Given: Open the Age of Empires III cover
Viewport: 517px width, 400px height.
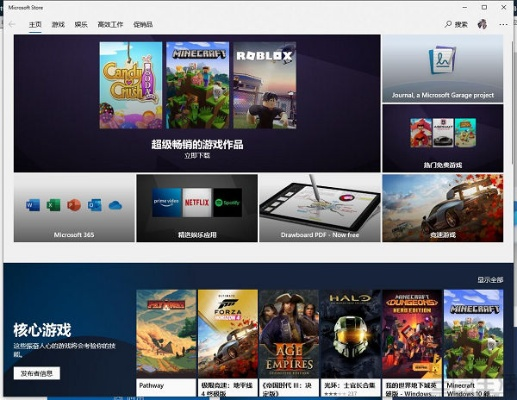Looking at the screenshot, I should click(x=289, y=334).
